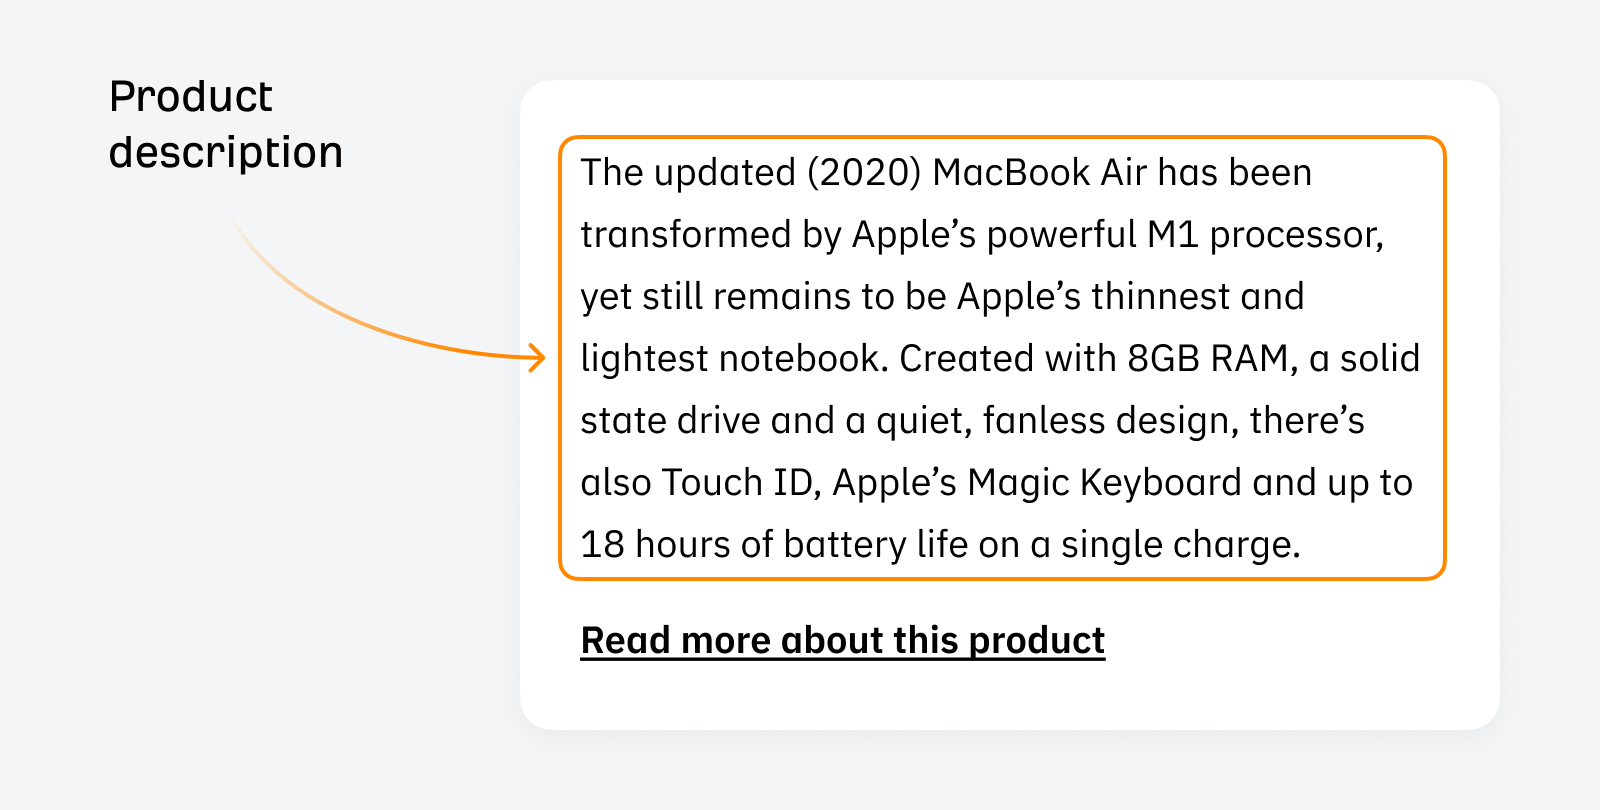This screenshot has width=1600, height=810.
Task: Click "single charge" at the paragraph end
Action: (x=1179, y=546)
